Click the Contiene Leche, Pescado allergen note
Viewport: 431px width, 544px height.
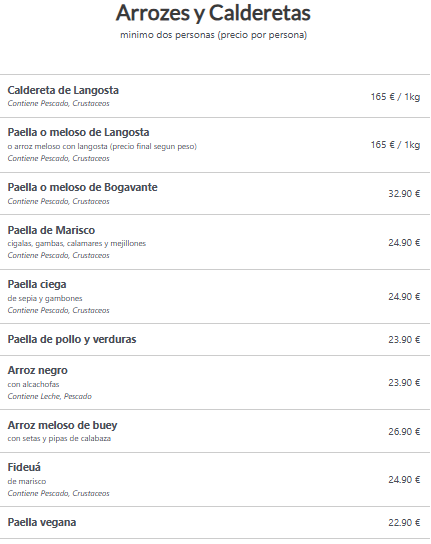pyautogui.click(x=50, y=396)
